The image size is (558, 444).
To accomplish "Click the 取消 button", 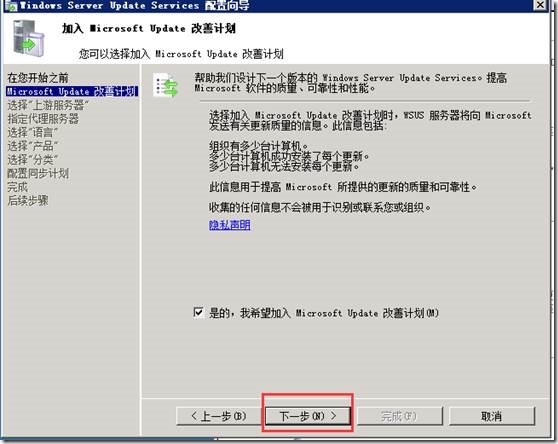I will click(492, 416).
